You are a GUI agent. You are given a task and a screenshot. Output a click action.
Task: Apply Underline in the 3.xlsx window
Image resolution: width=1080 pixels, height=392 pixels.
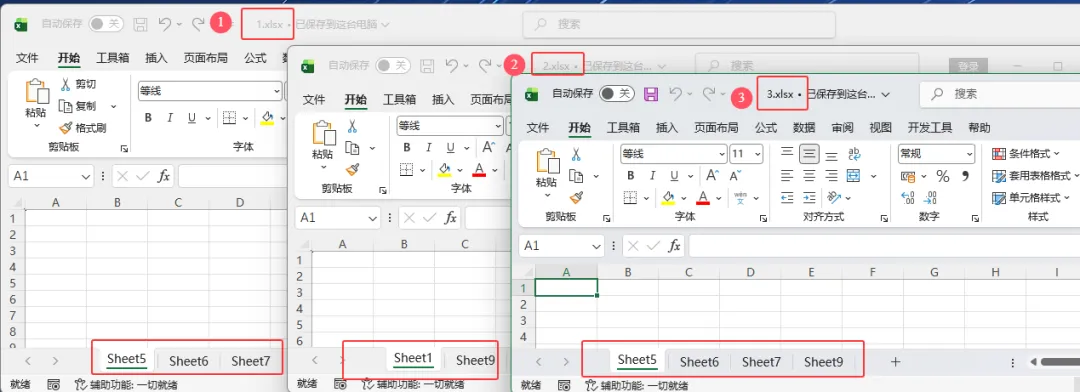[x=673, y=176]
